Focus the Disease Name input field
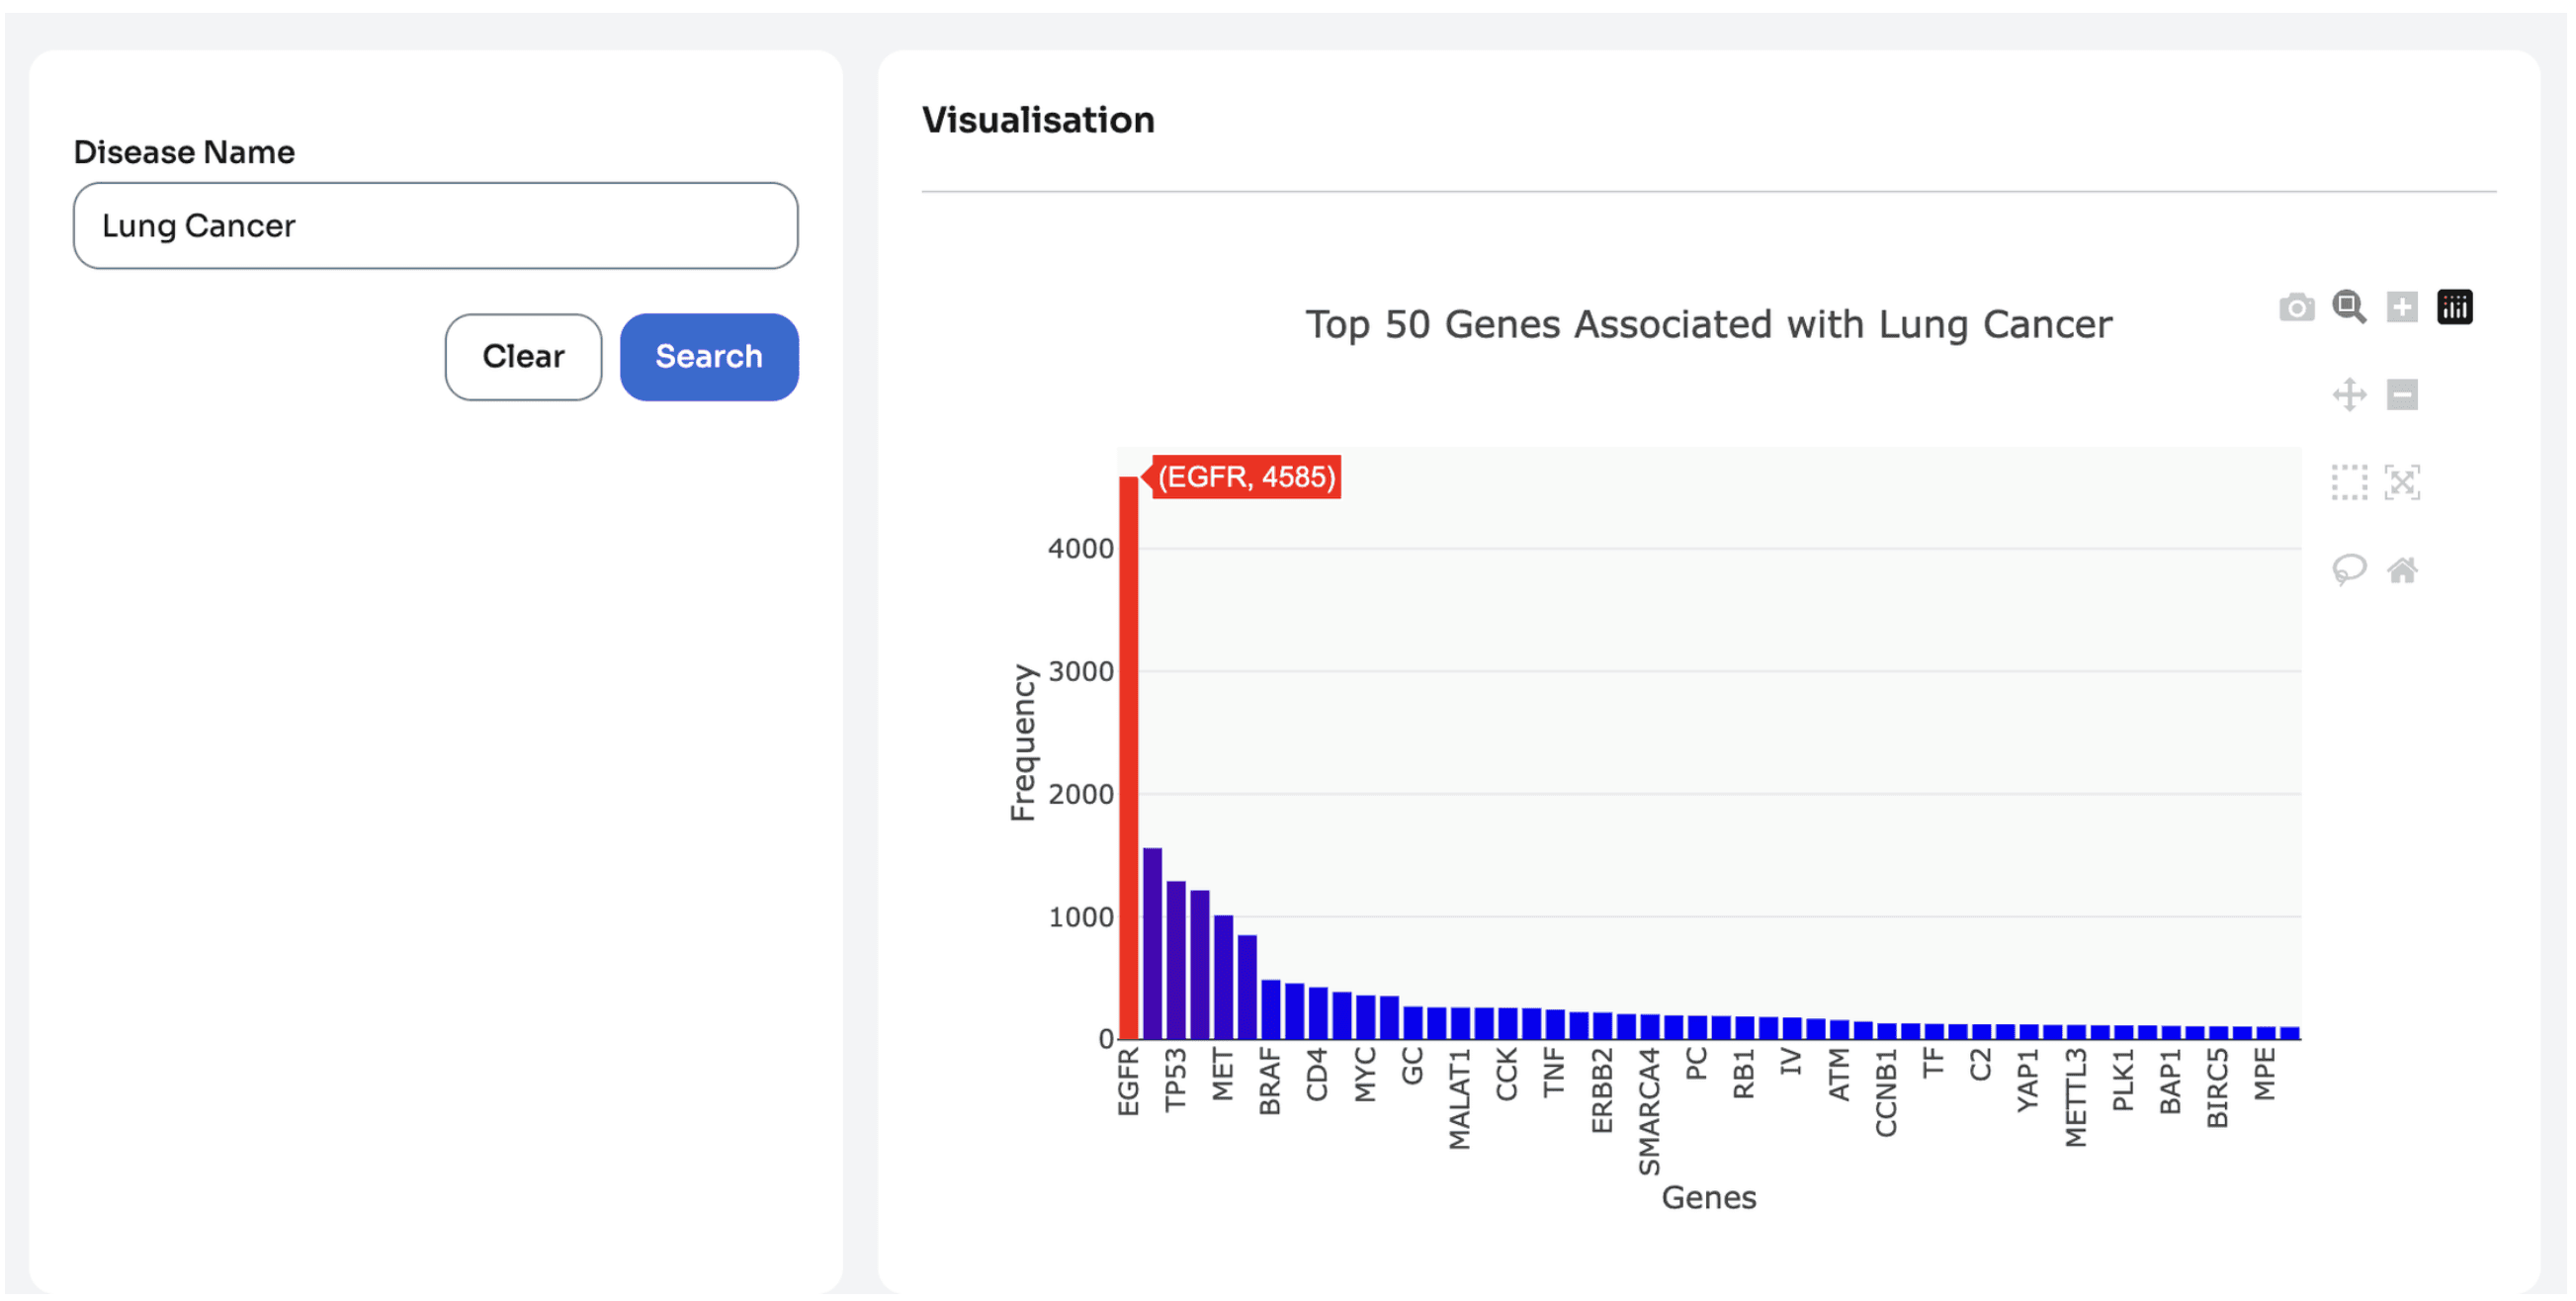 pos(436,226)
